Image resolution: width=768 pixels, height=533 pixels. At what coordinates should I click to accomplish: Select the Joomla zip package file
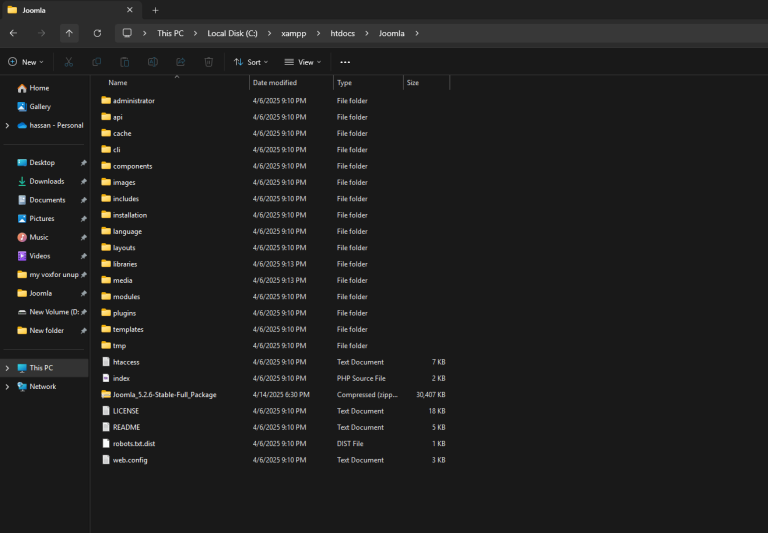164,395
